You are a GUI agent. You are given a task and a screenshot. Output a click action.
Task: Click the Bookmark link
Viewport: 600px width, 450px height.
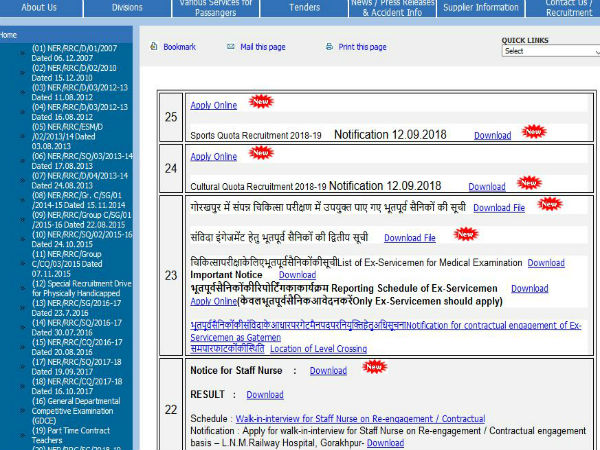coord(179,47)
